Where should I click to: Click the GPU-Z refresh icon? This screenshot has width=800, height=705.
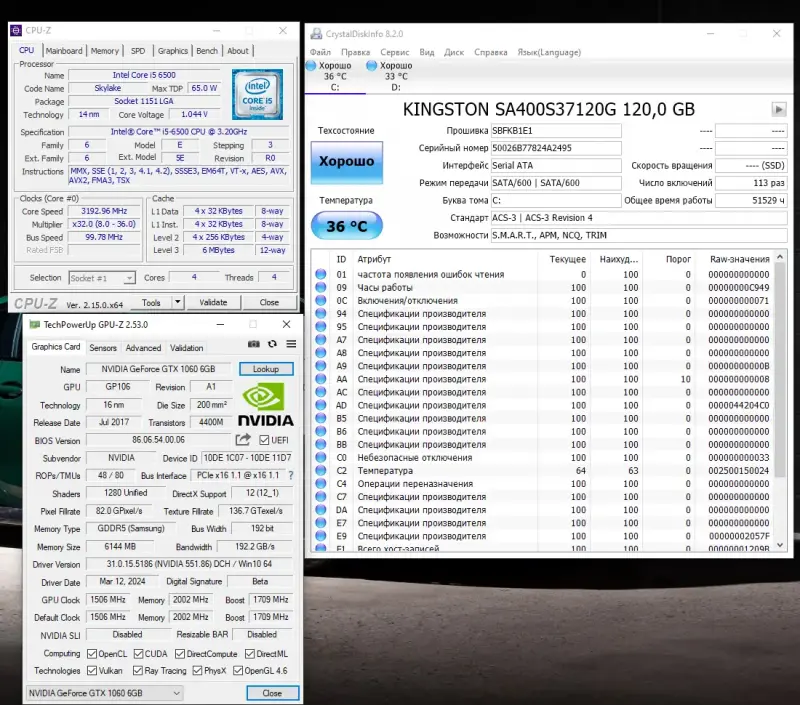point(272,344)
